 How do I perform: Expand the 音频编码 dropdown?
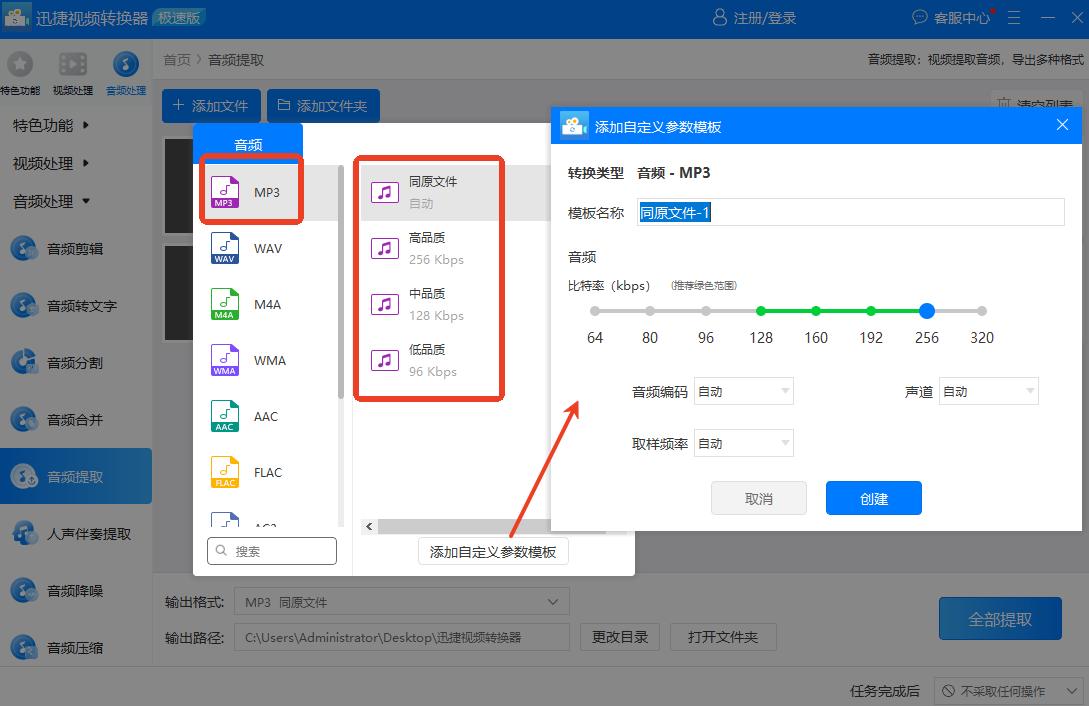pyautogui.click(x=743, y=392)
